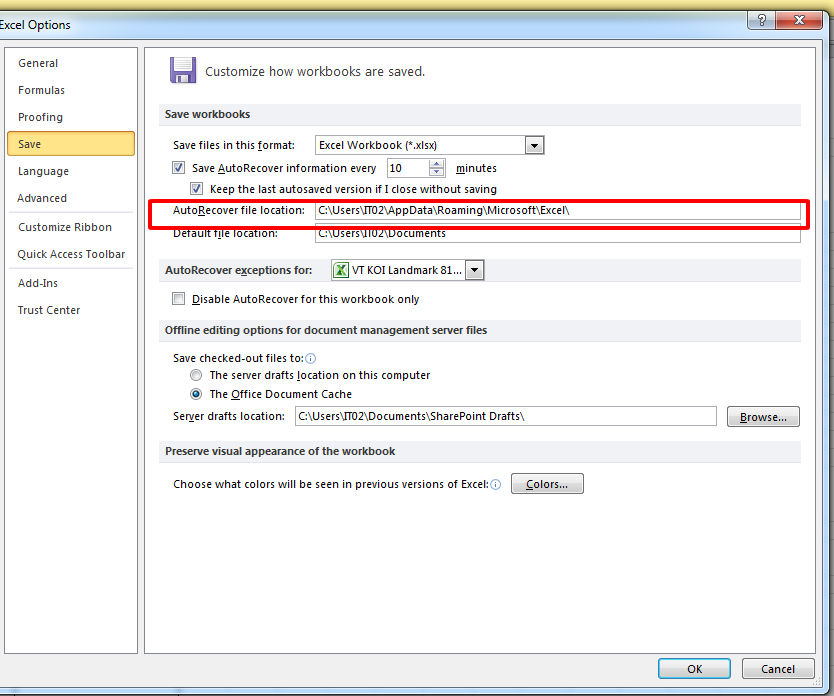This screenshot has height=696, width=834.
Task: Click the Browse button
Action: click(763, 417)
